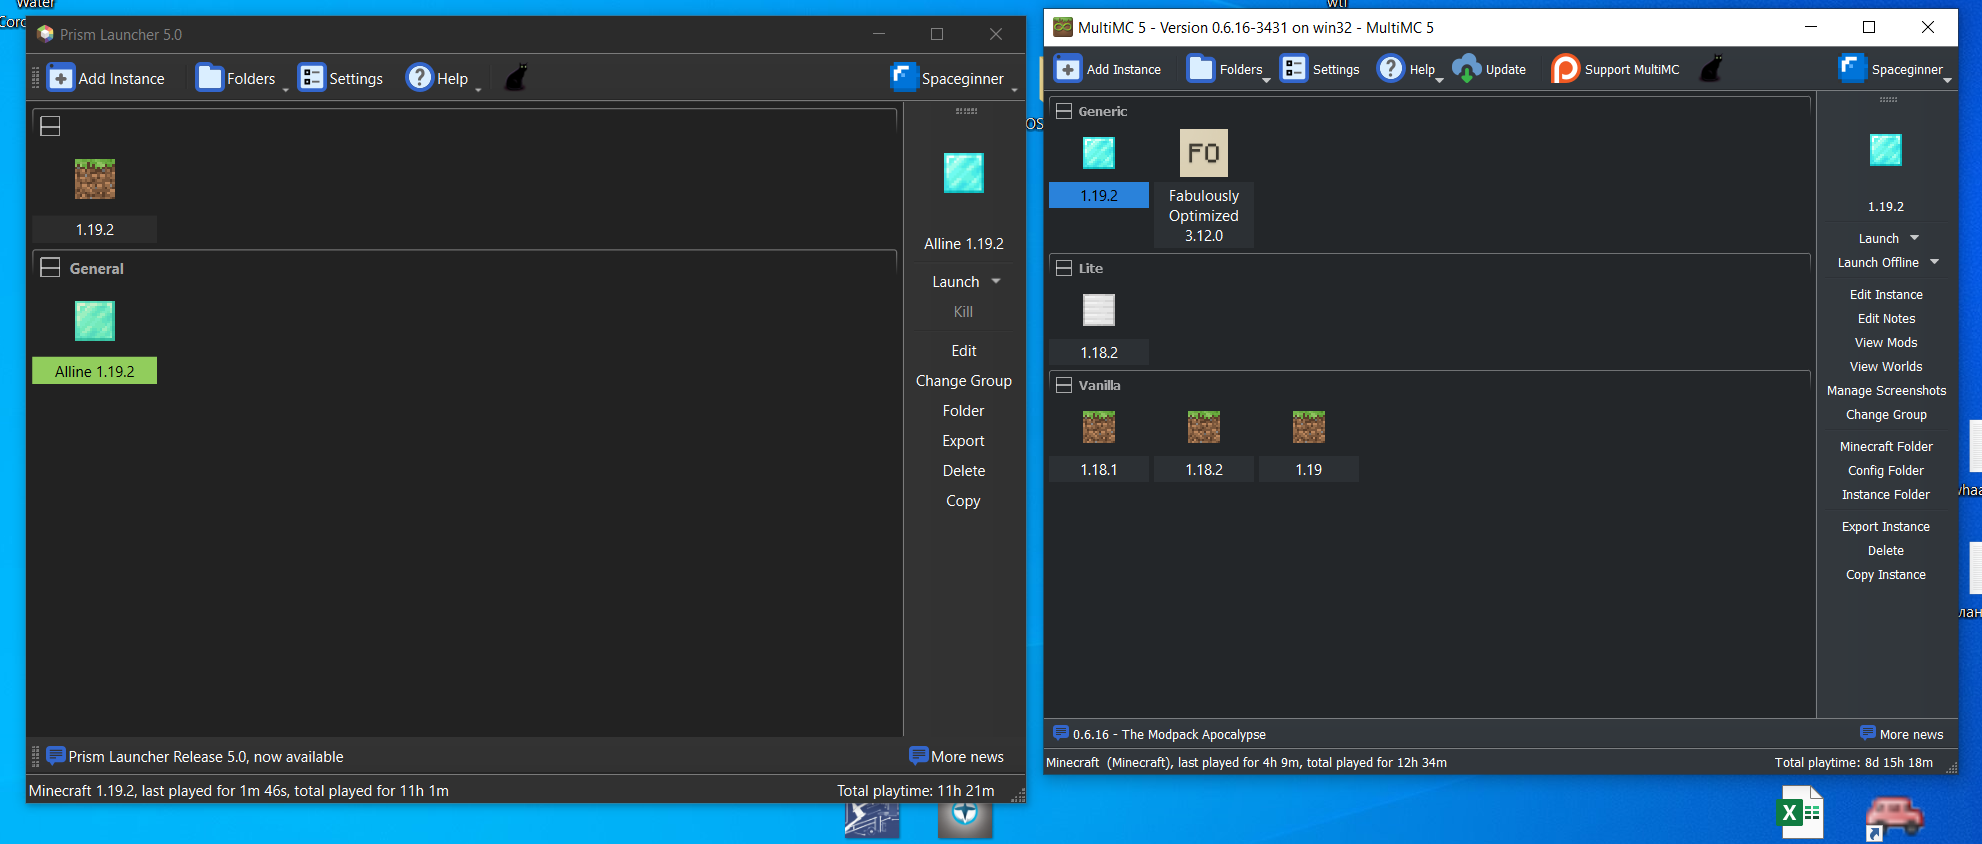This screenshot has width=1982, height=844.
Task: Click Export Instance in MultiMC sidebar
Action: (x=1886, y=527)
